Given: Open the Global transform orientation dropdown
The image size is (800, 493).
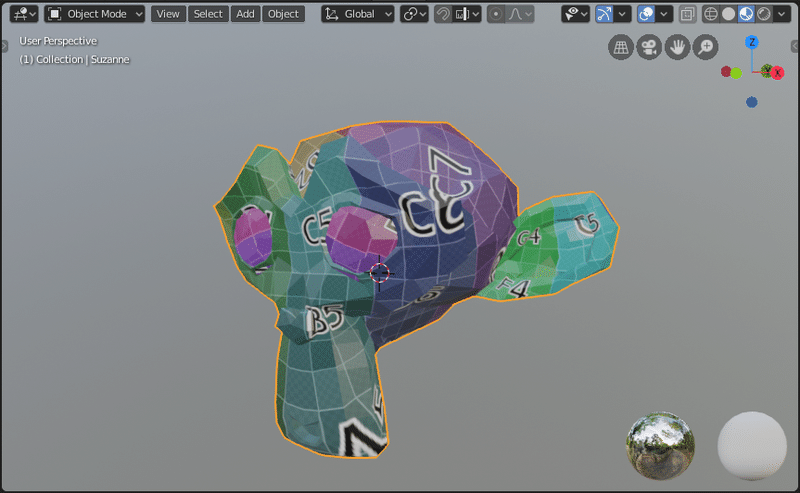Looking at the screenshot, I should click(358, 14).
